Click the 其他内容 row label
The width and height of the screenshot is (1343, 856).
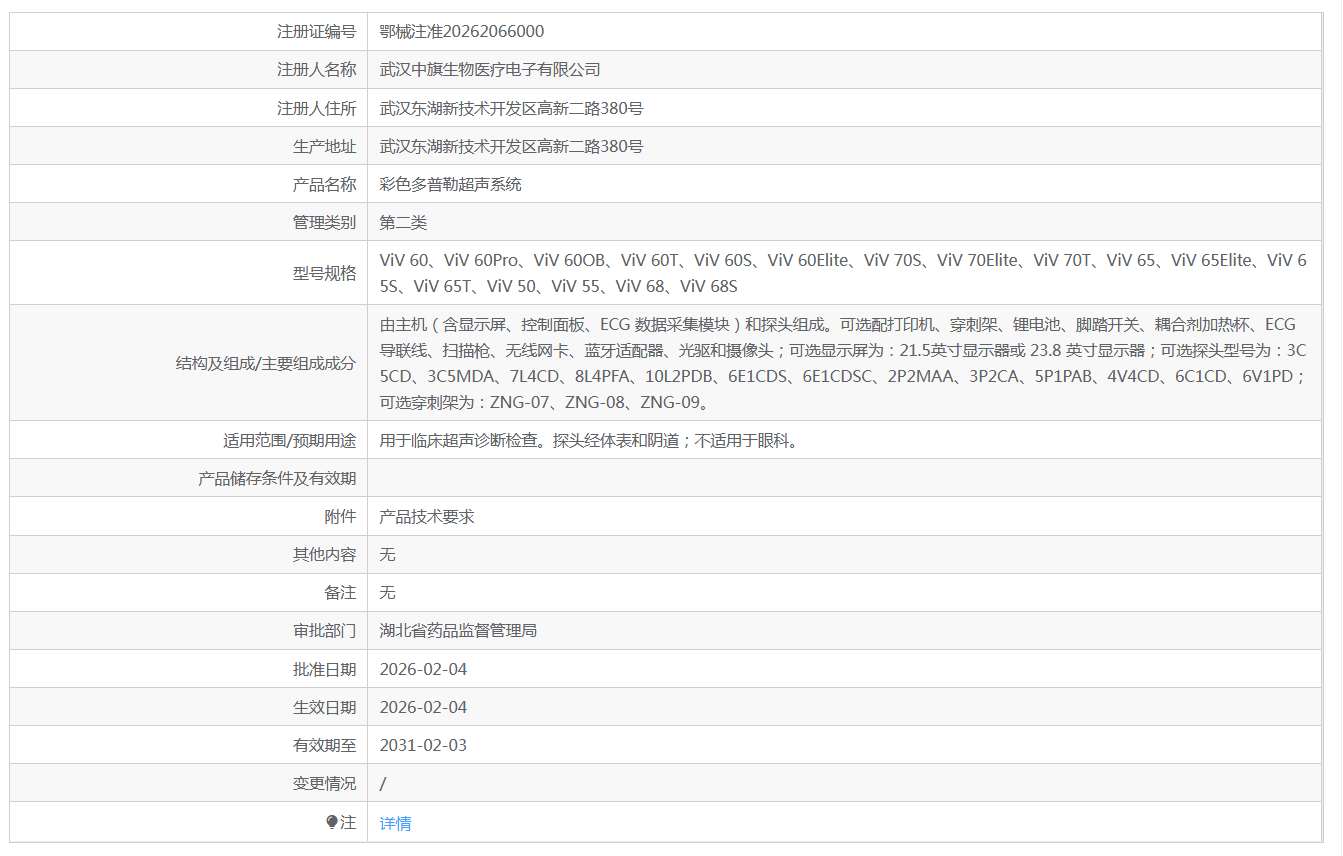pos(324,554)
